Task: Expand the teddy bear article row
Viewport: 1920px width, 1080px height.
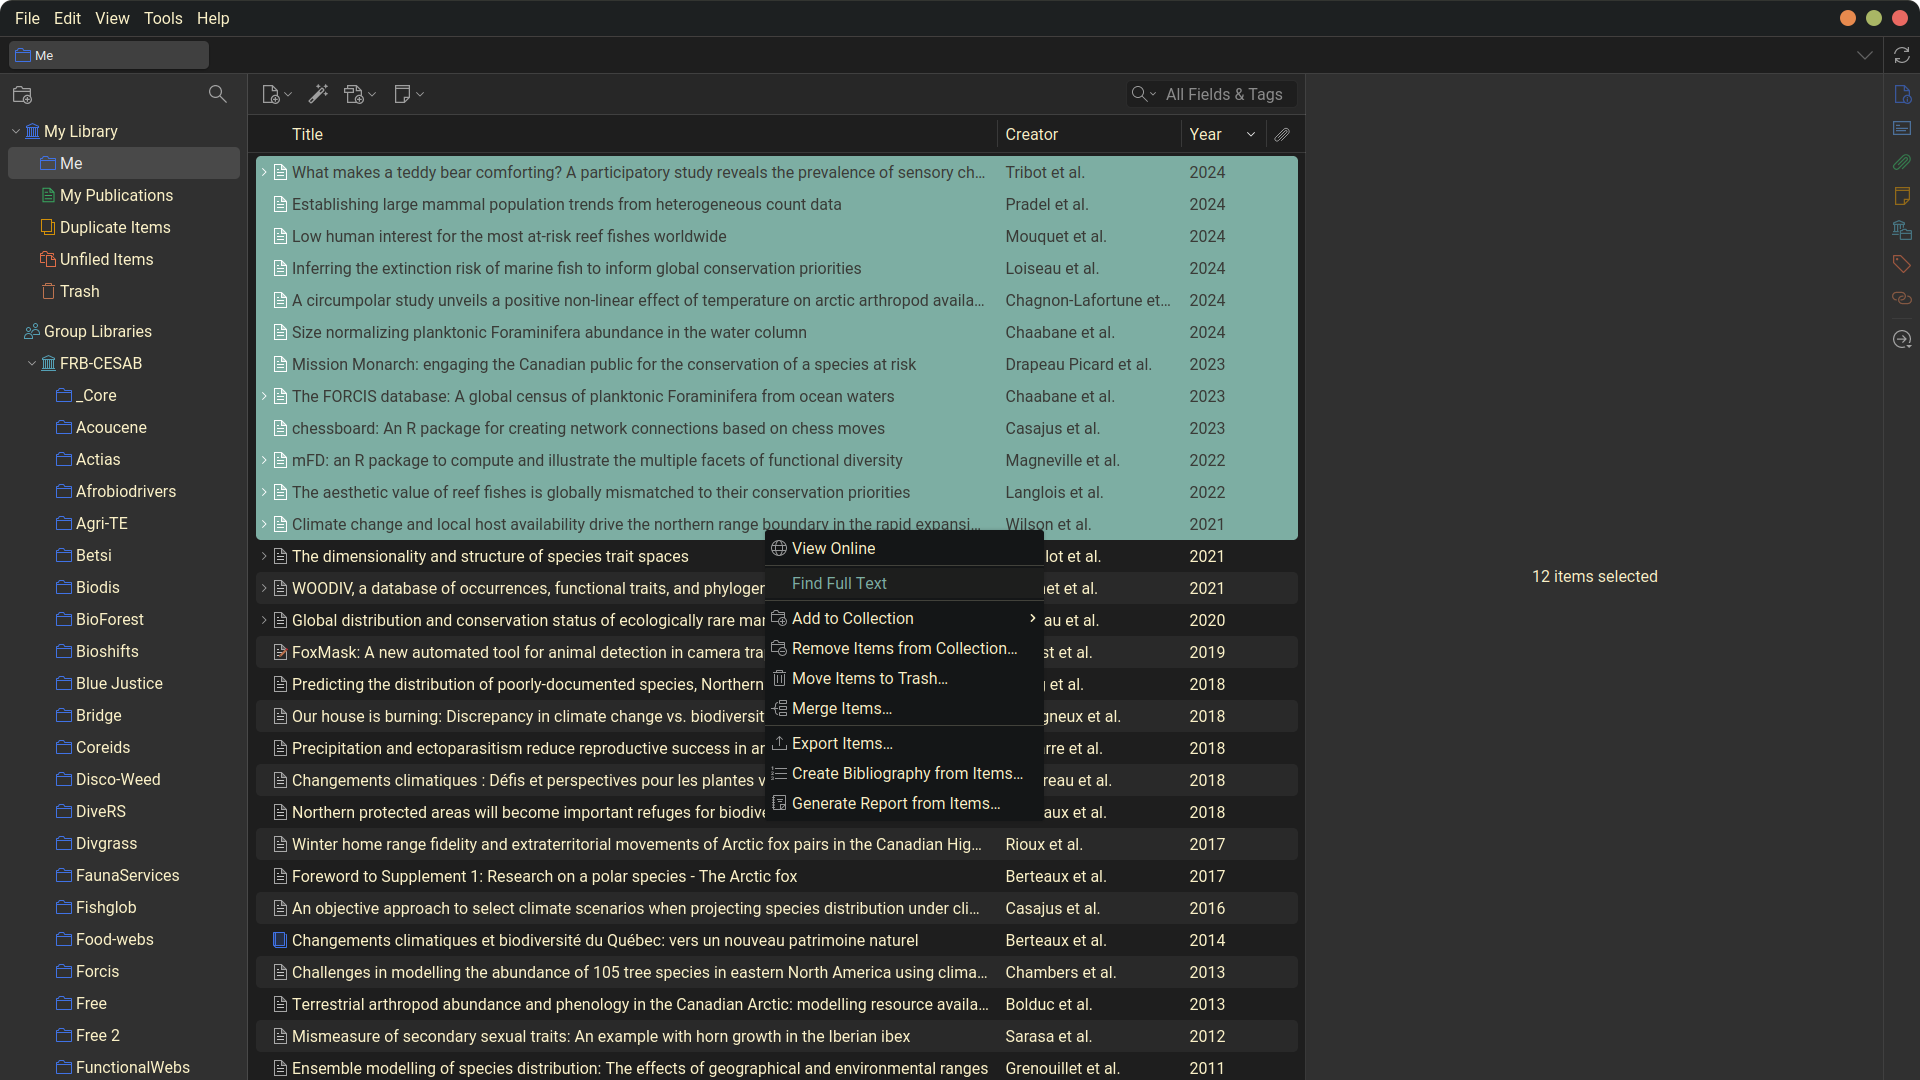Action: (x=264, y=172)
